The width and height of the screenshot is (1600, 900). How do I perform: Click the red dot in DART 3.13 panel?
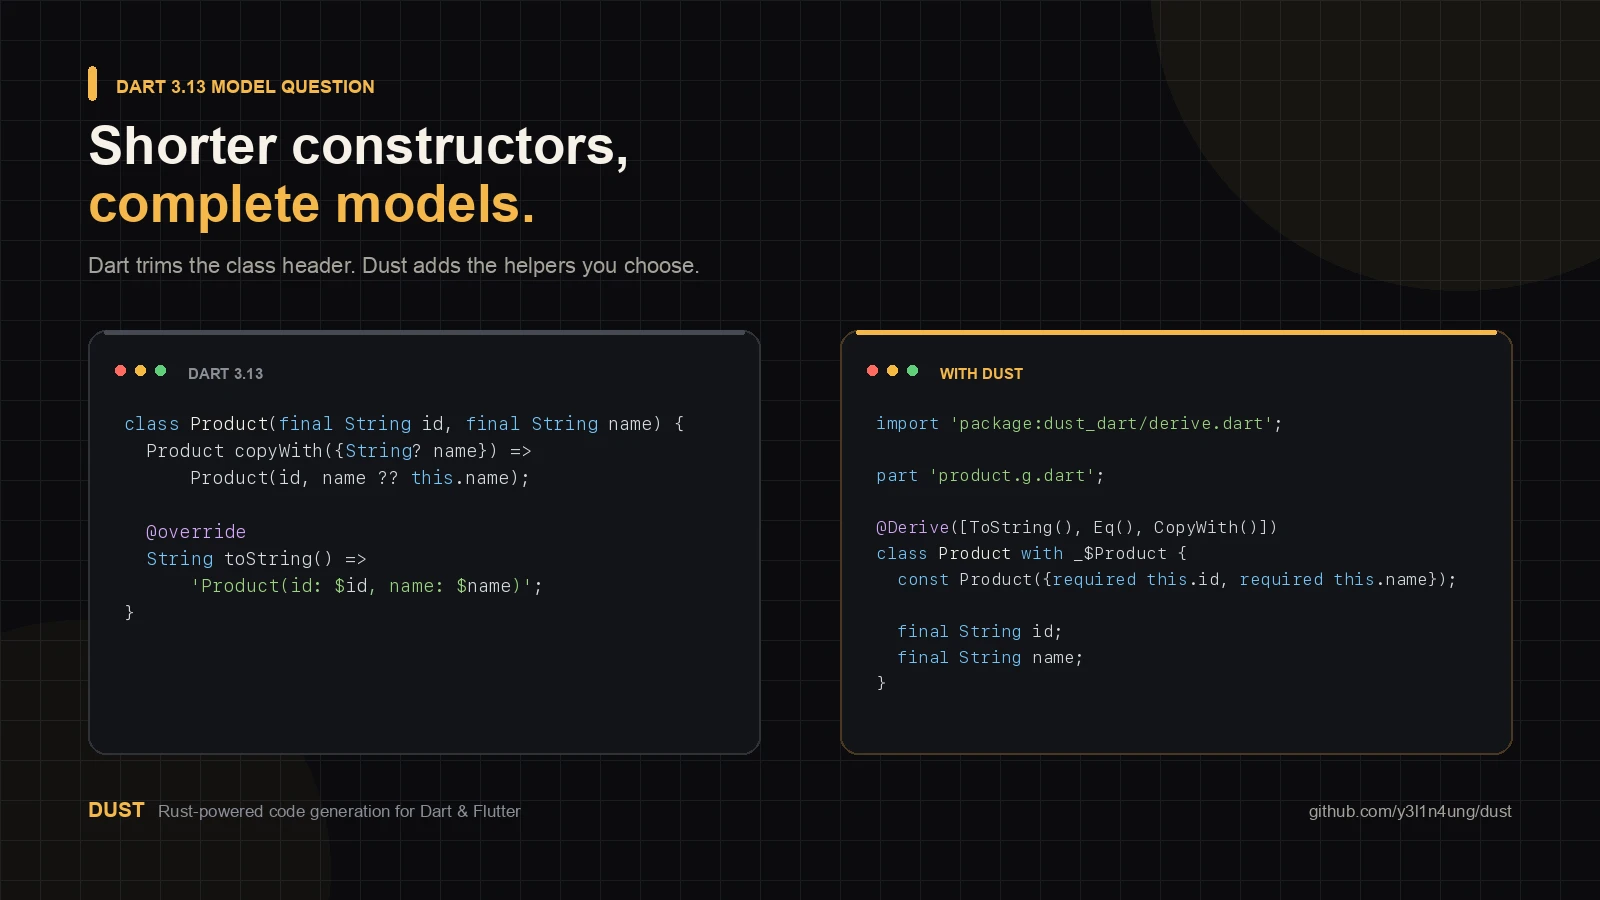[x=120, y=371]
